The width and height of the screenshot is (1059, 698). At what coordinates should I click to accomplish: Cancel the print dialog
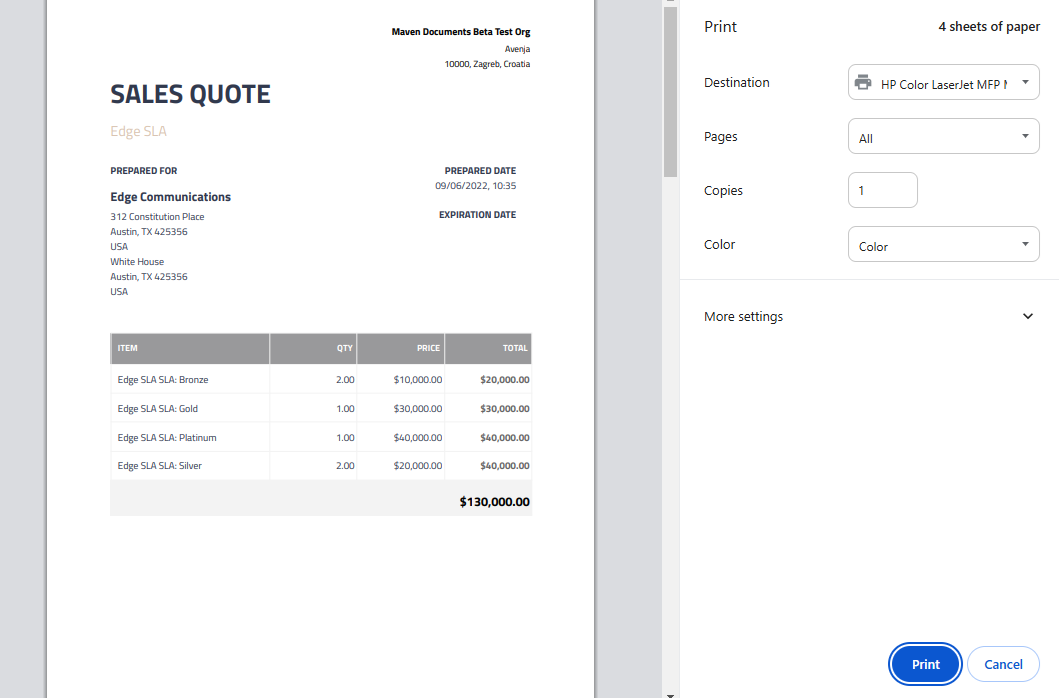1003,664
